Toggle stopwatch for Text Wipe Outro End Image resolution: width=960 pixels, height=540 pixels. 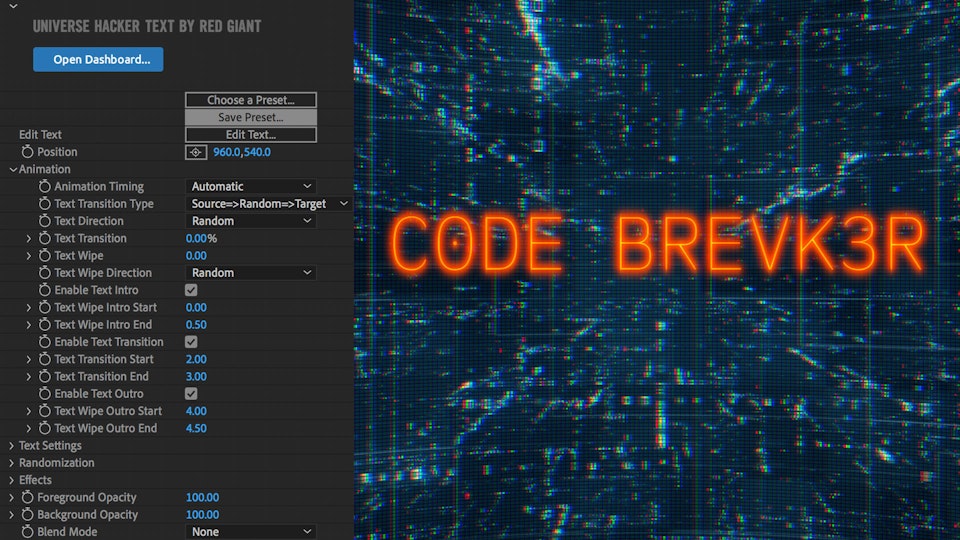click(x=45, y=428)
